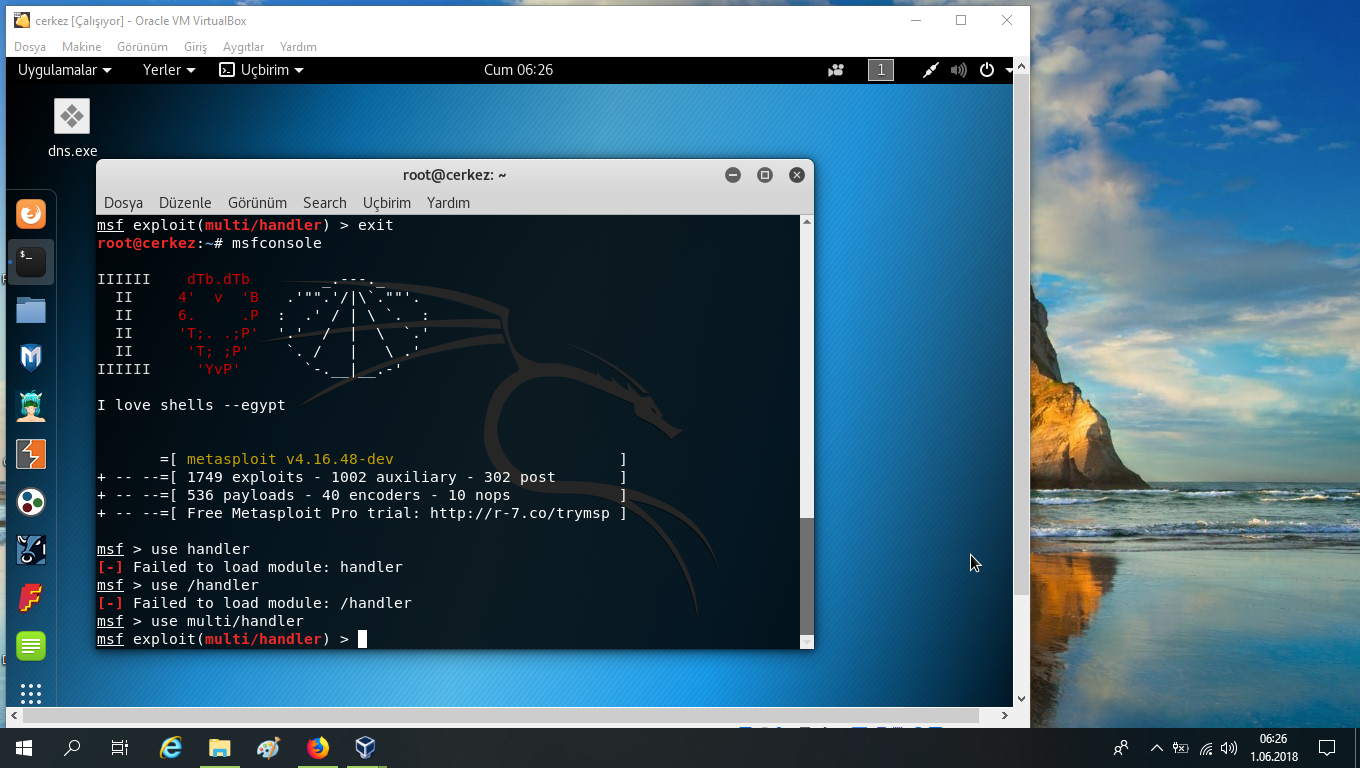The height and width of the screenshot is (768, 1360).
Task: Open the terminal Yardım menu
Action: (448, 202)
